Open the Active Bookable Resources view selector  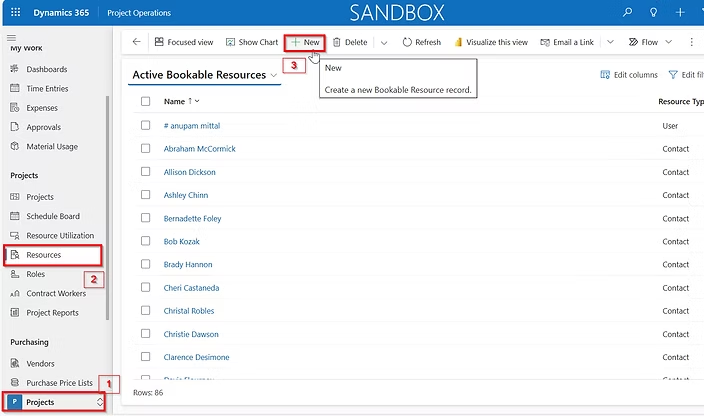point(205,75)
